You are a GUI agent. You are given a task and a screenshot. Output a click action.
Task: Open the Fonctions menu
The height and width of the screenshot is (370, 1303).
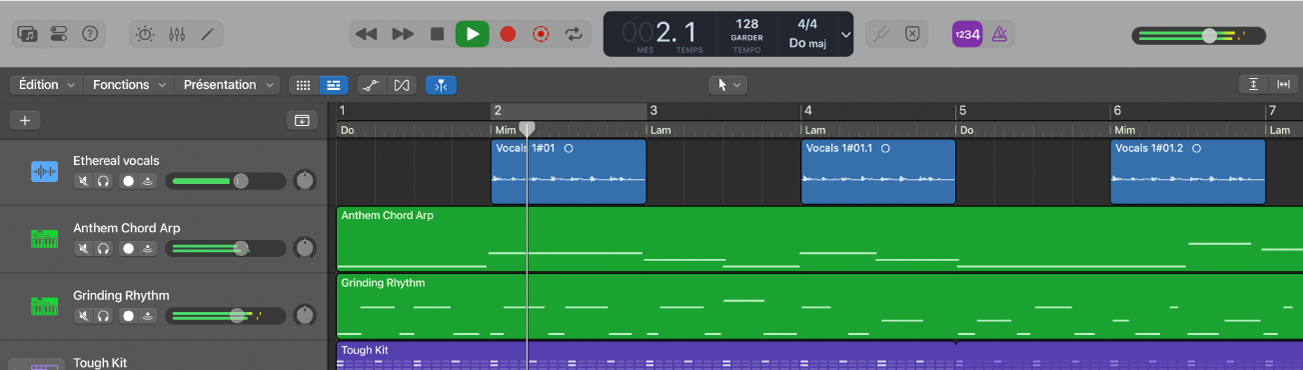click(x=129, y=85)
